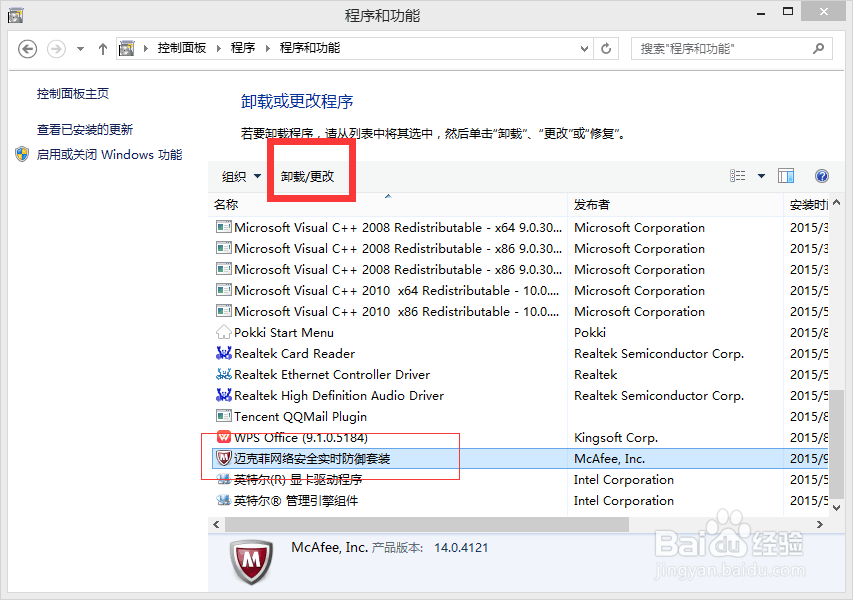The height and width of the screenshot is (600, 853).
Task: Click the control panel icon in address bar
Action: click(x=127, y=48)
